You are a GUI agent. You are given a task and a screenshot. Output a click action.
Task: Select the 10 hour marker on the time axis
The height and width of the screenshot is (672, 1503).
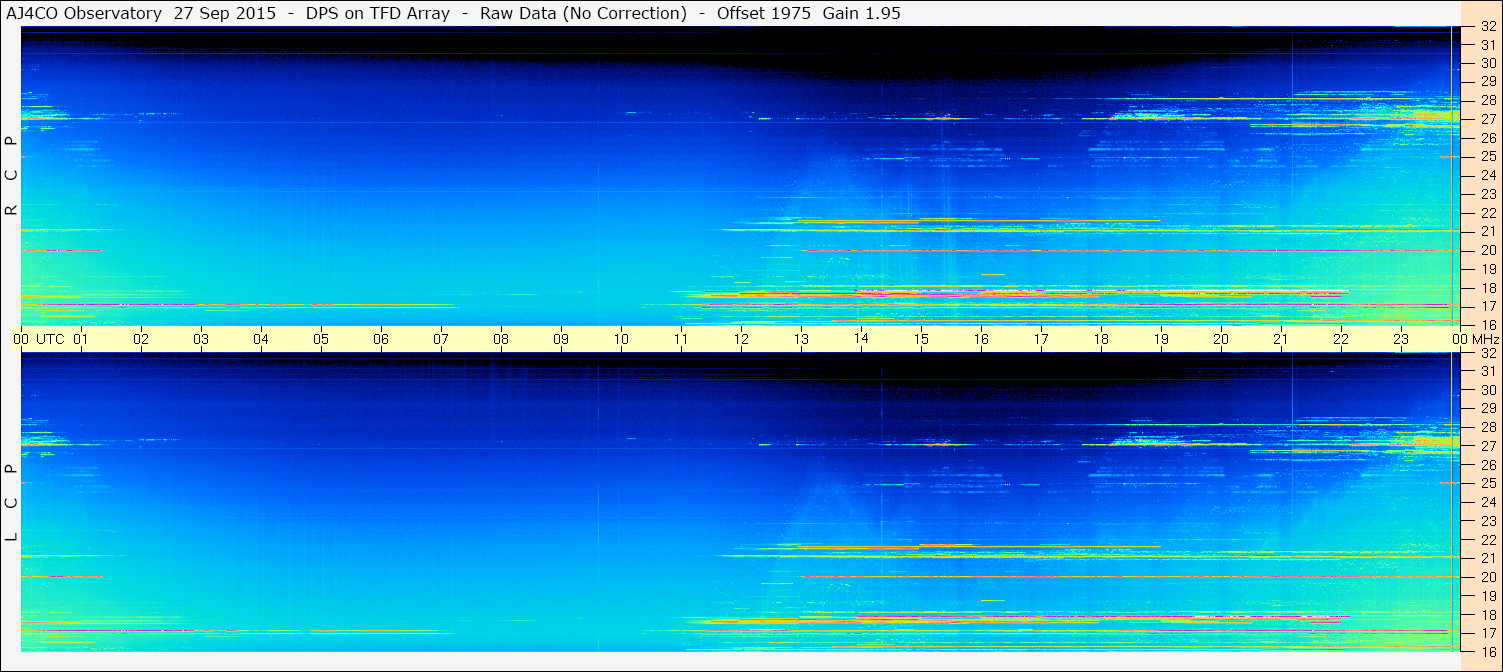[621, 339]
